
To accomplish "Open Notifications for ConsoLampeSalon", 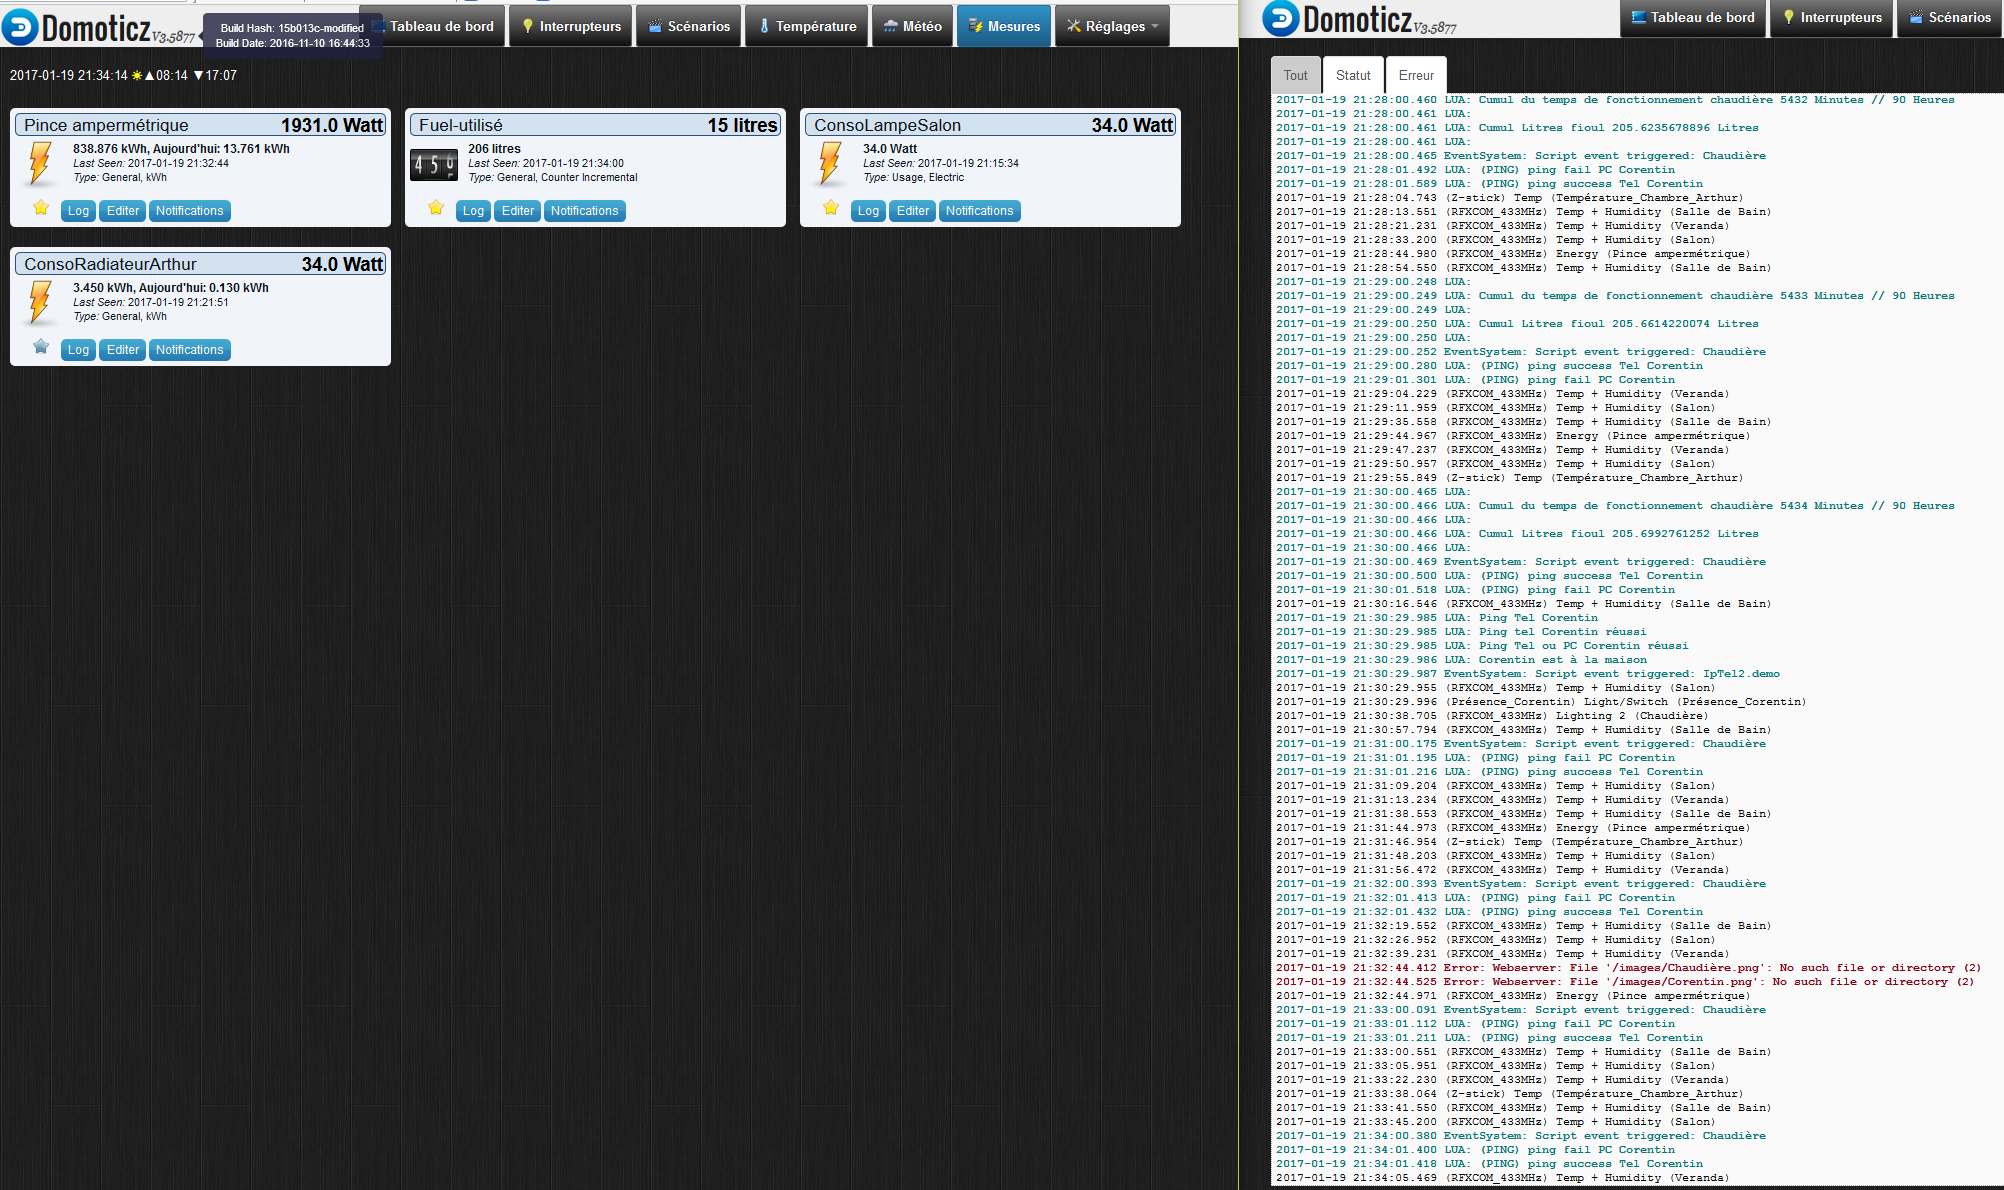I will click(979, 211).
